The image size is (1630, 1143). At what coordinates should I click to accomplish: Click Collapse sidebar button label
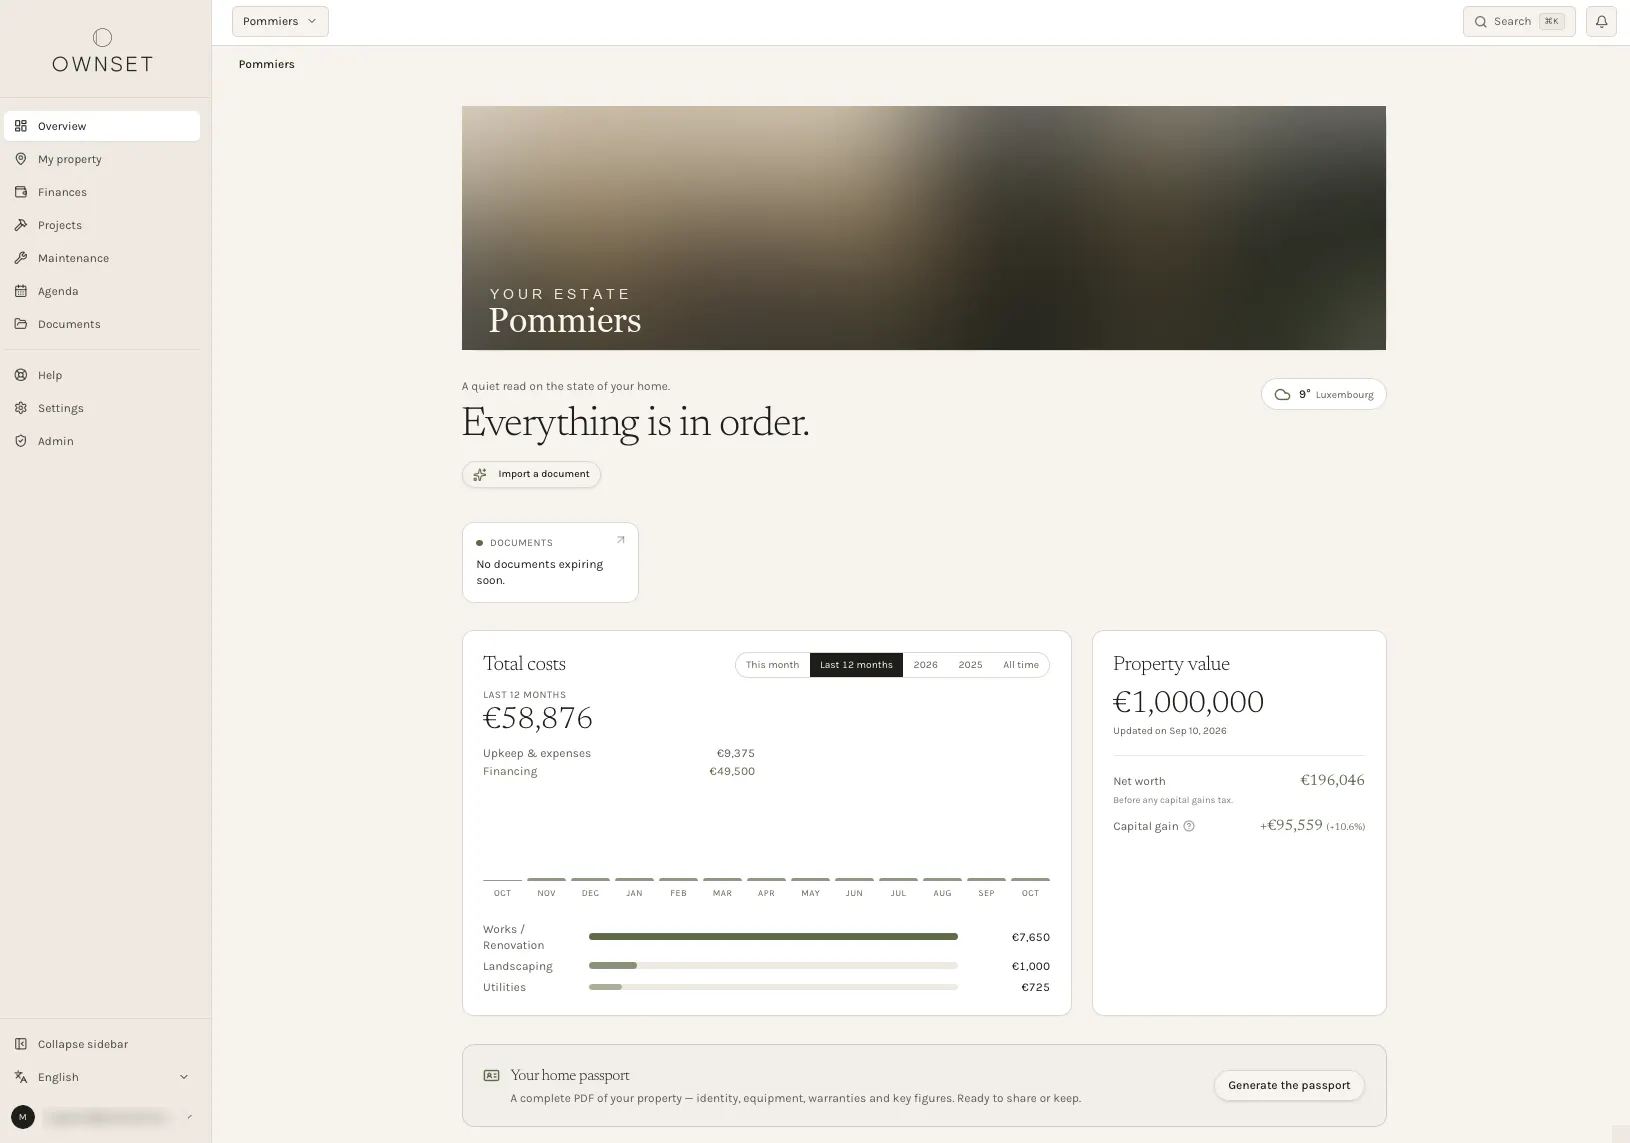pyautogui.click(x=83, y=1044)
